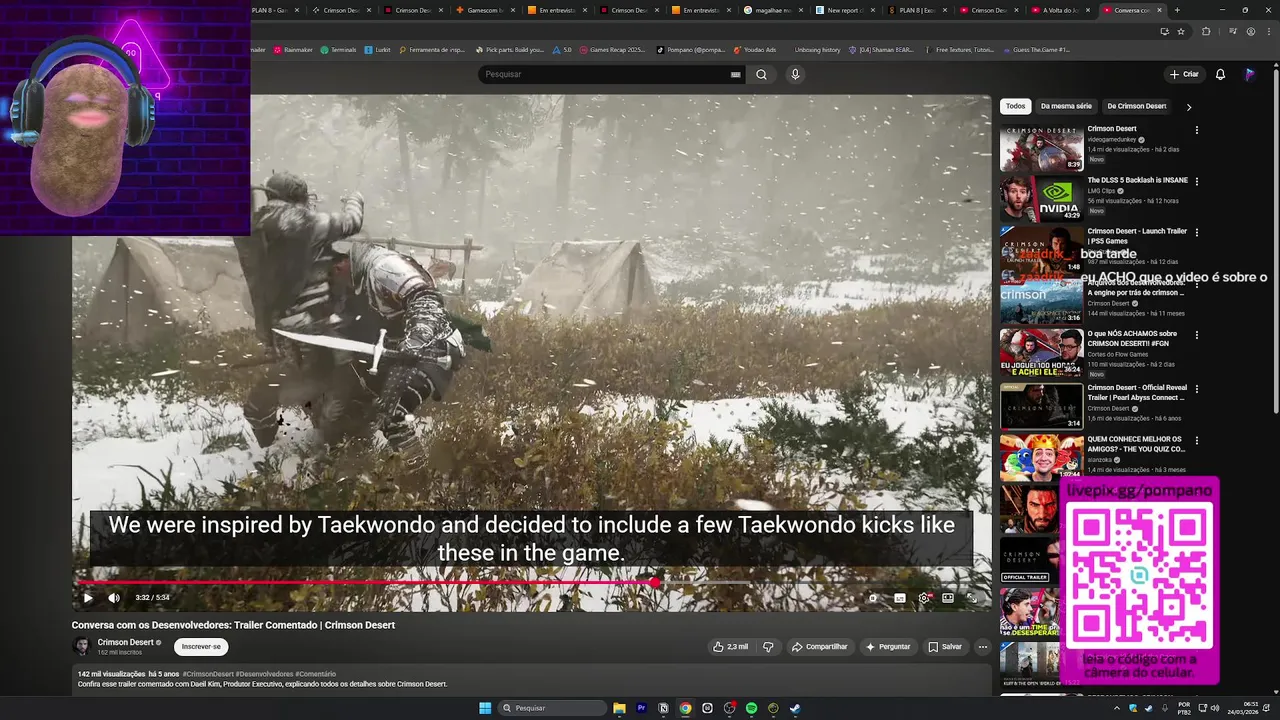Mute the video with the speaker icon
The image size is (1280, 720).
[114, 598]
